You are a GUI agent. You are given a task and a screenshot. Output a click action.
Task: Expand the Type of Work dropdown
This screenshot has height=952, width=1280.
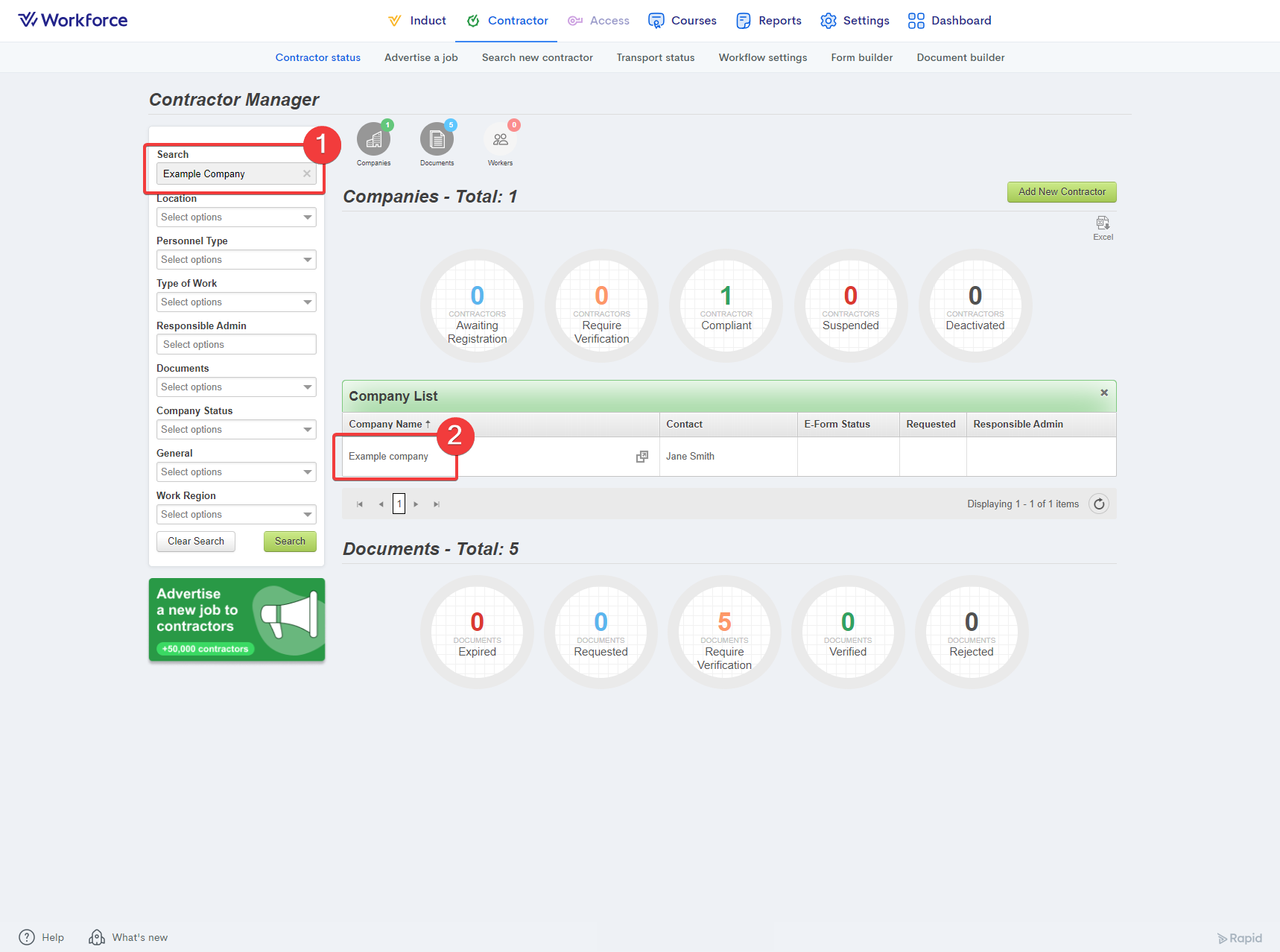[236, 302]
